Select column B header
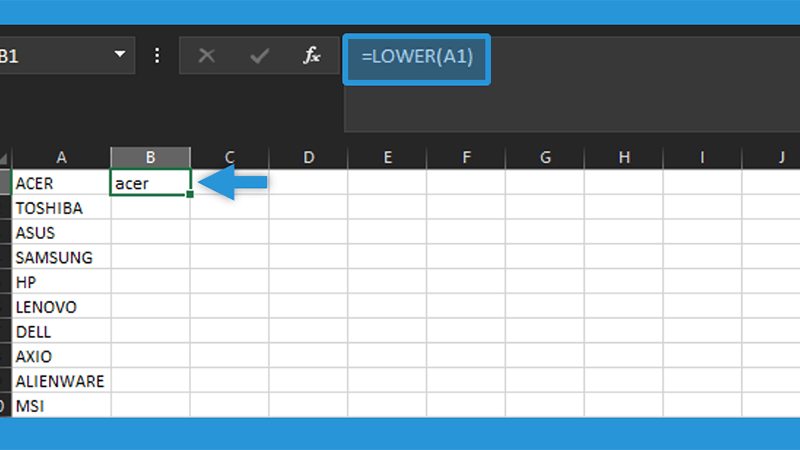The image size is (800, 450). tap(151, 157)
